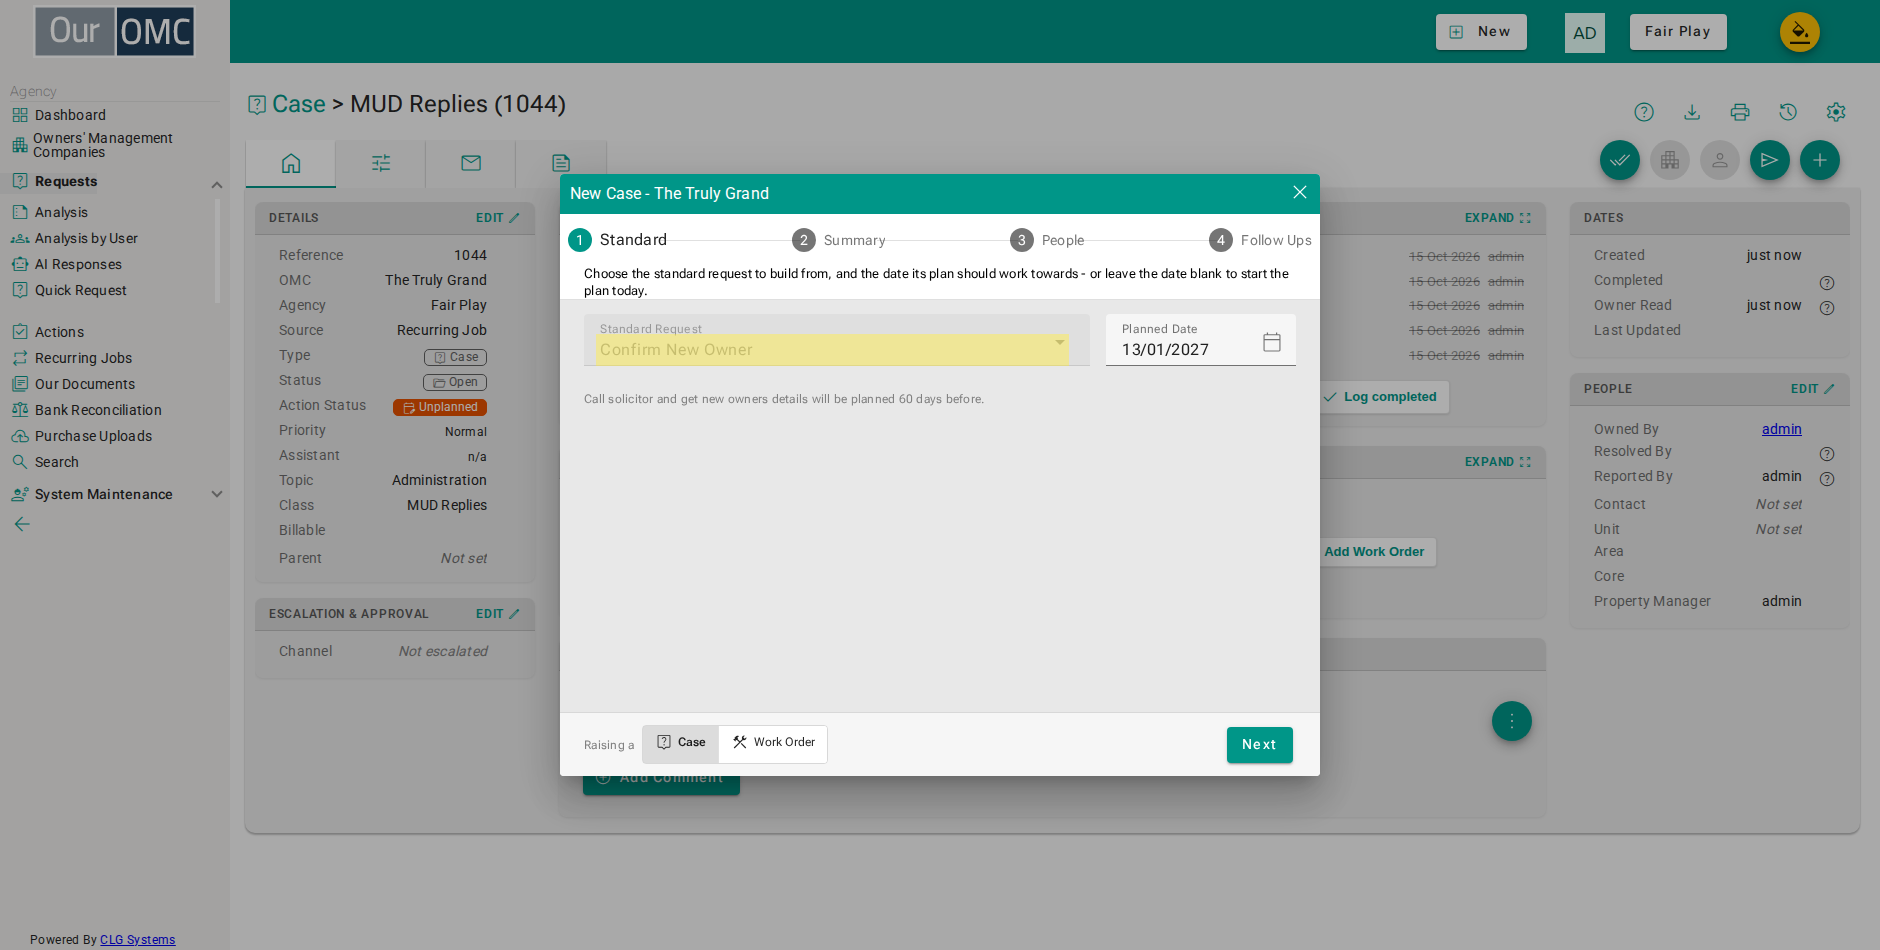The width and height of the screenshot is (1880, 950).
Task: Select Case as the raising type
Action: [680, 743]
